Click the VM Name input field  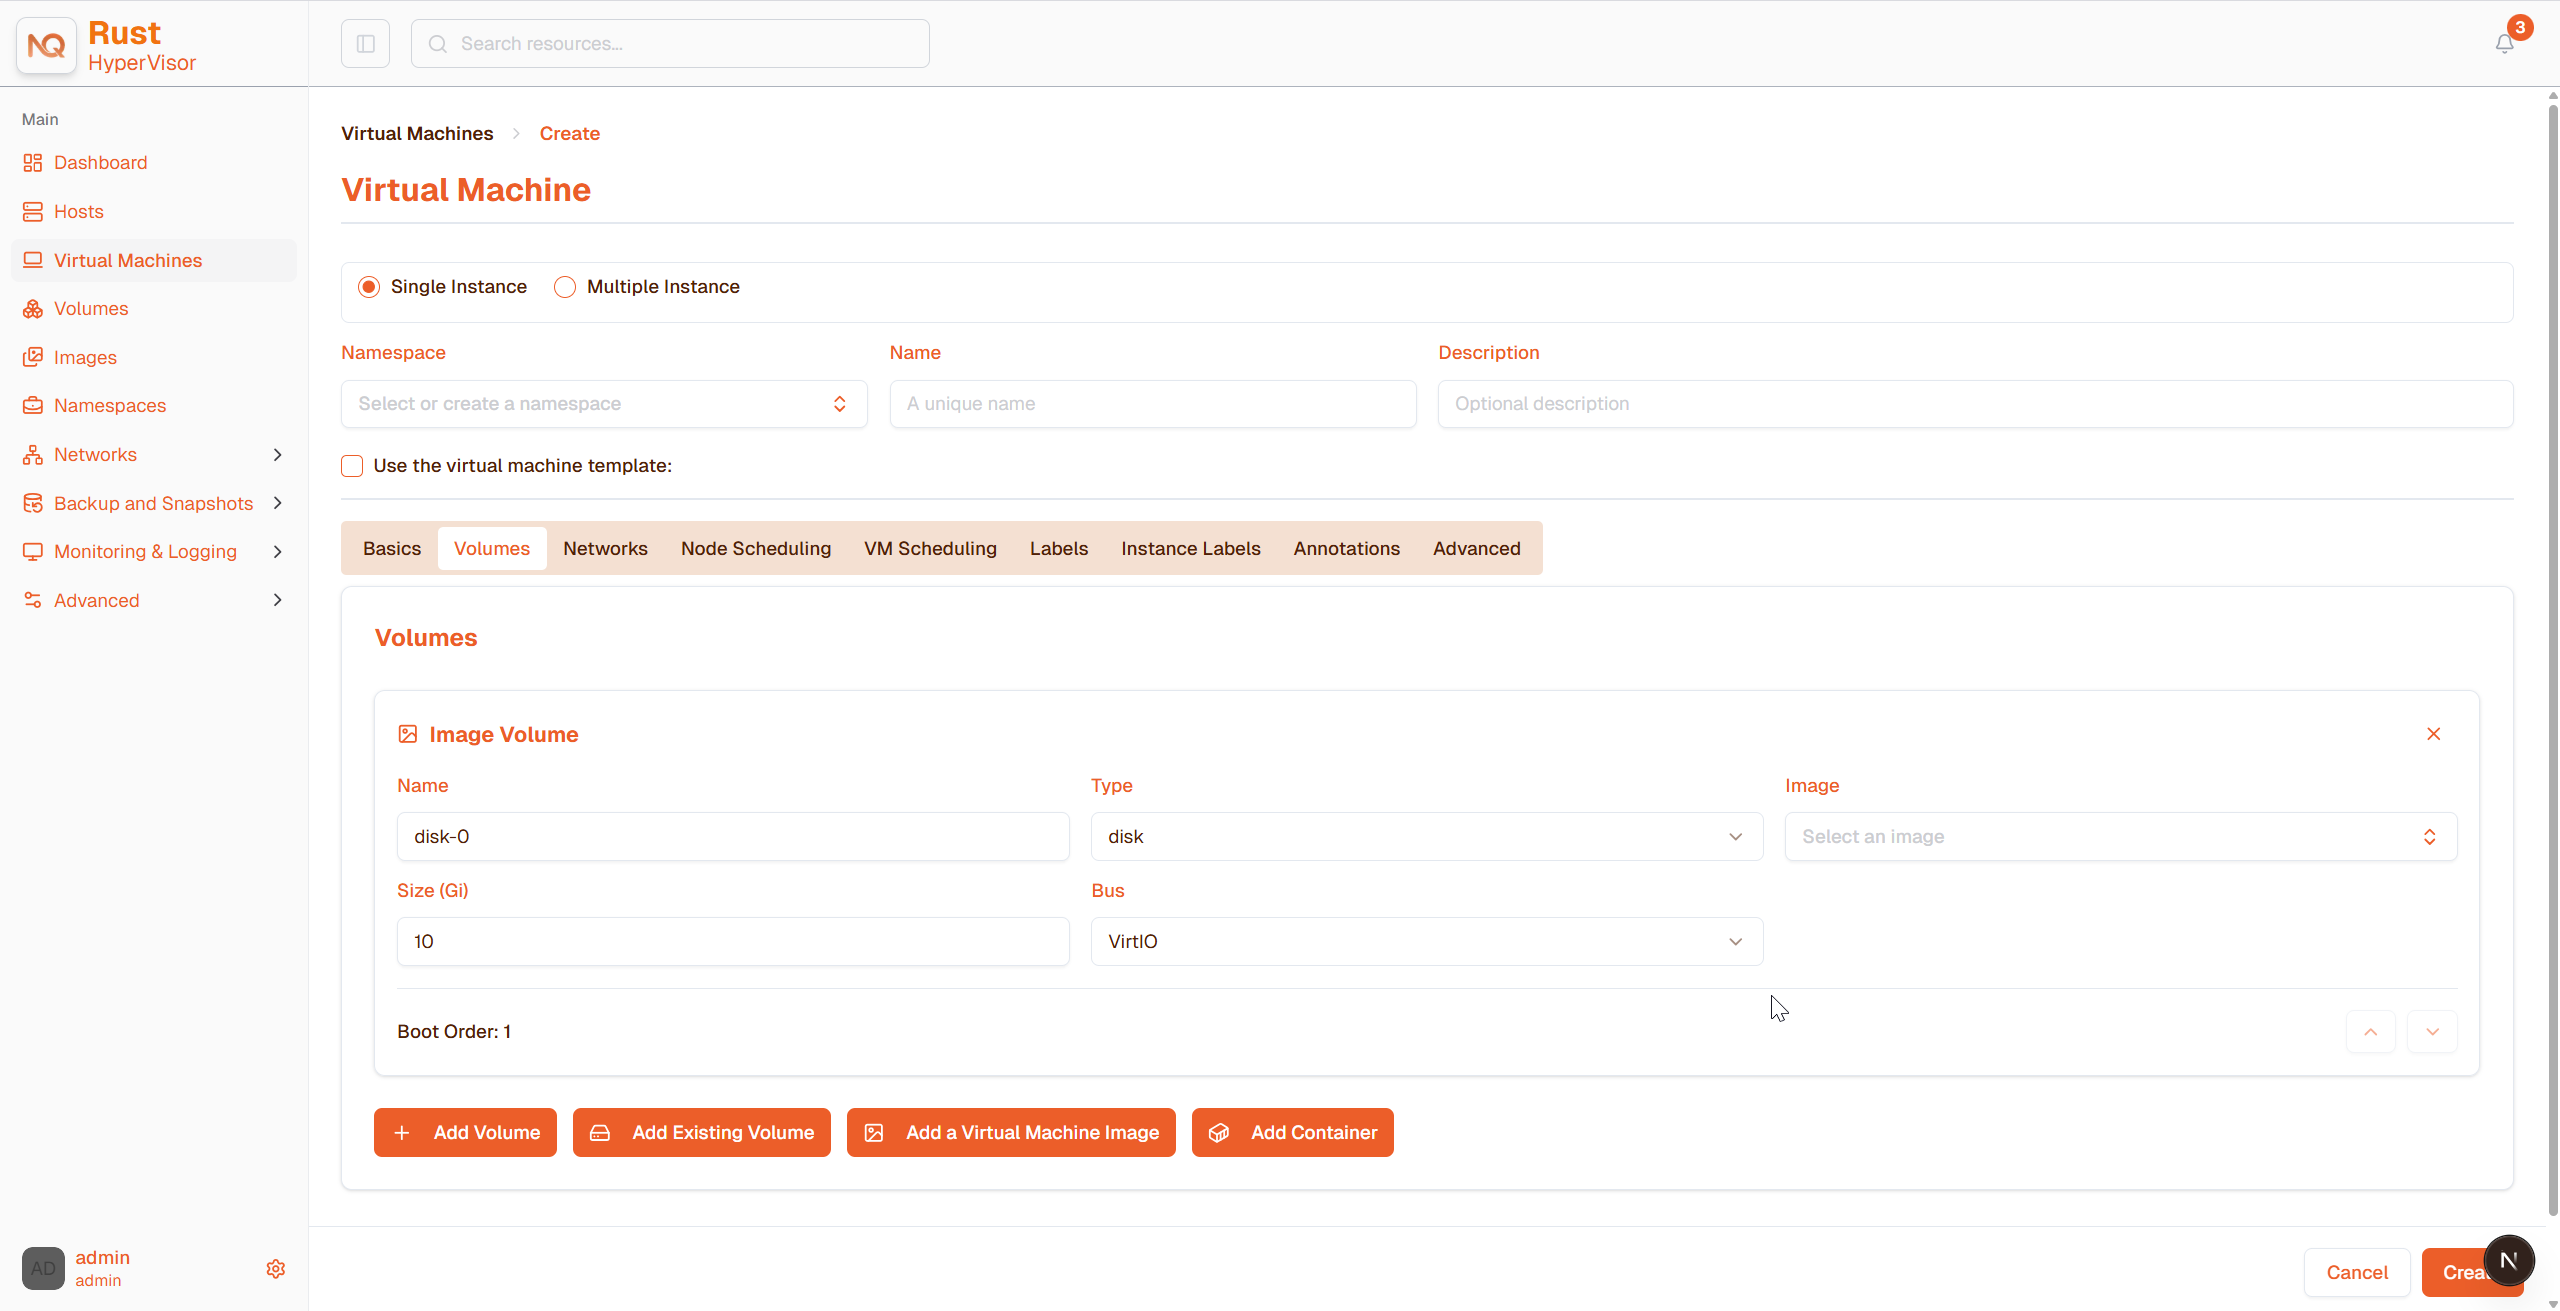[x=1153, y=404]
